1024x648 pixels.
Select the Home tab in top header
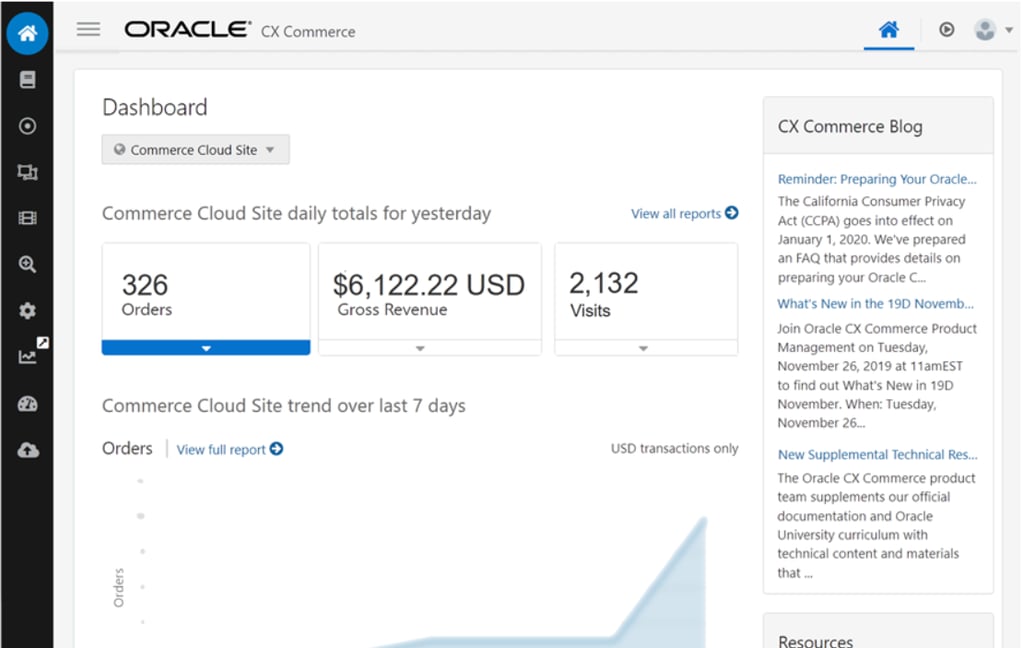[888, 30]
